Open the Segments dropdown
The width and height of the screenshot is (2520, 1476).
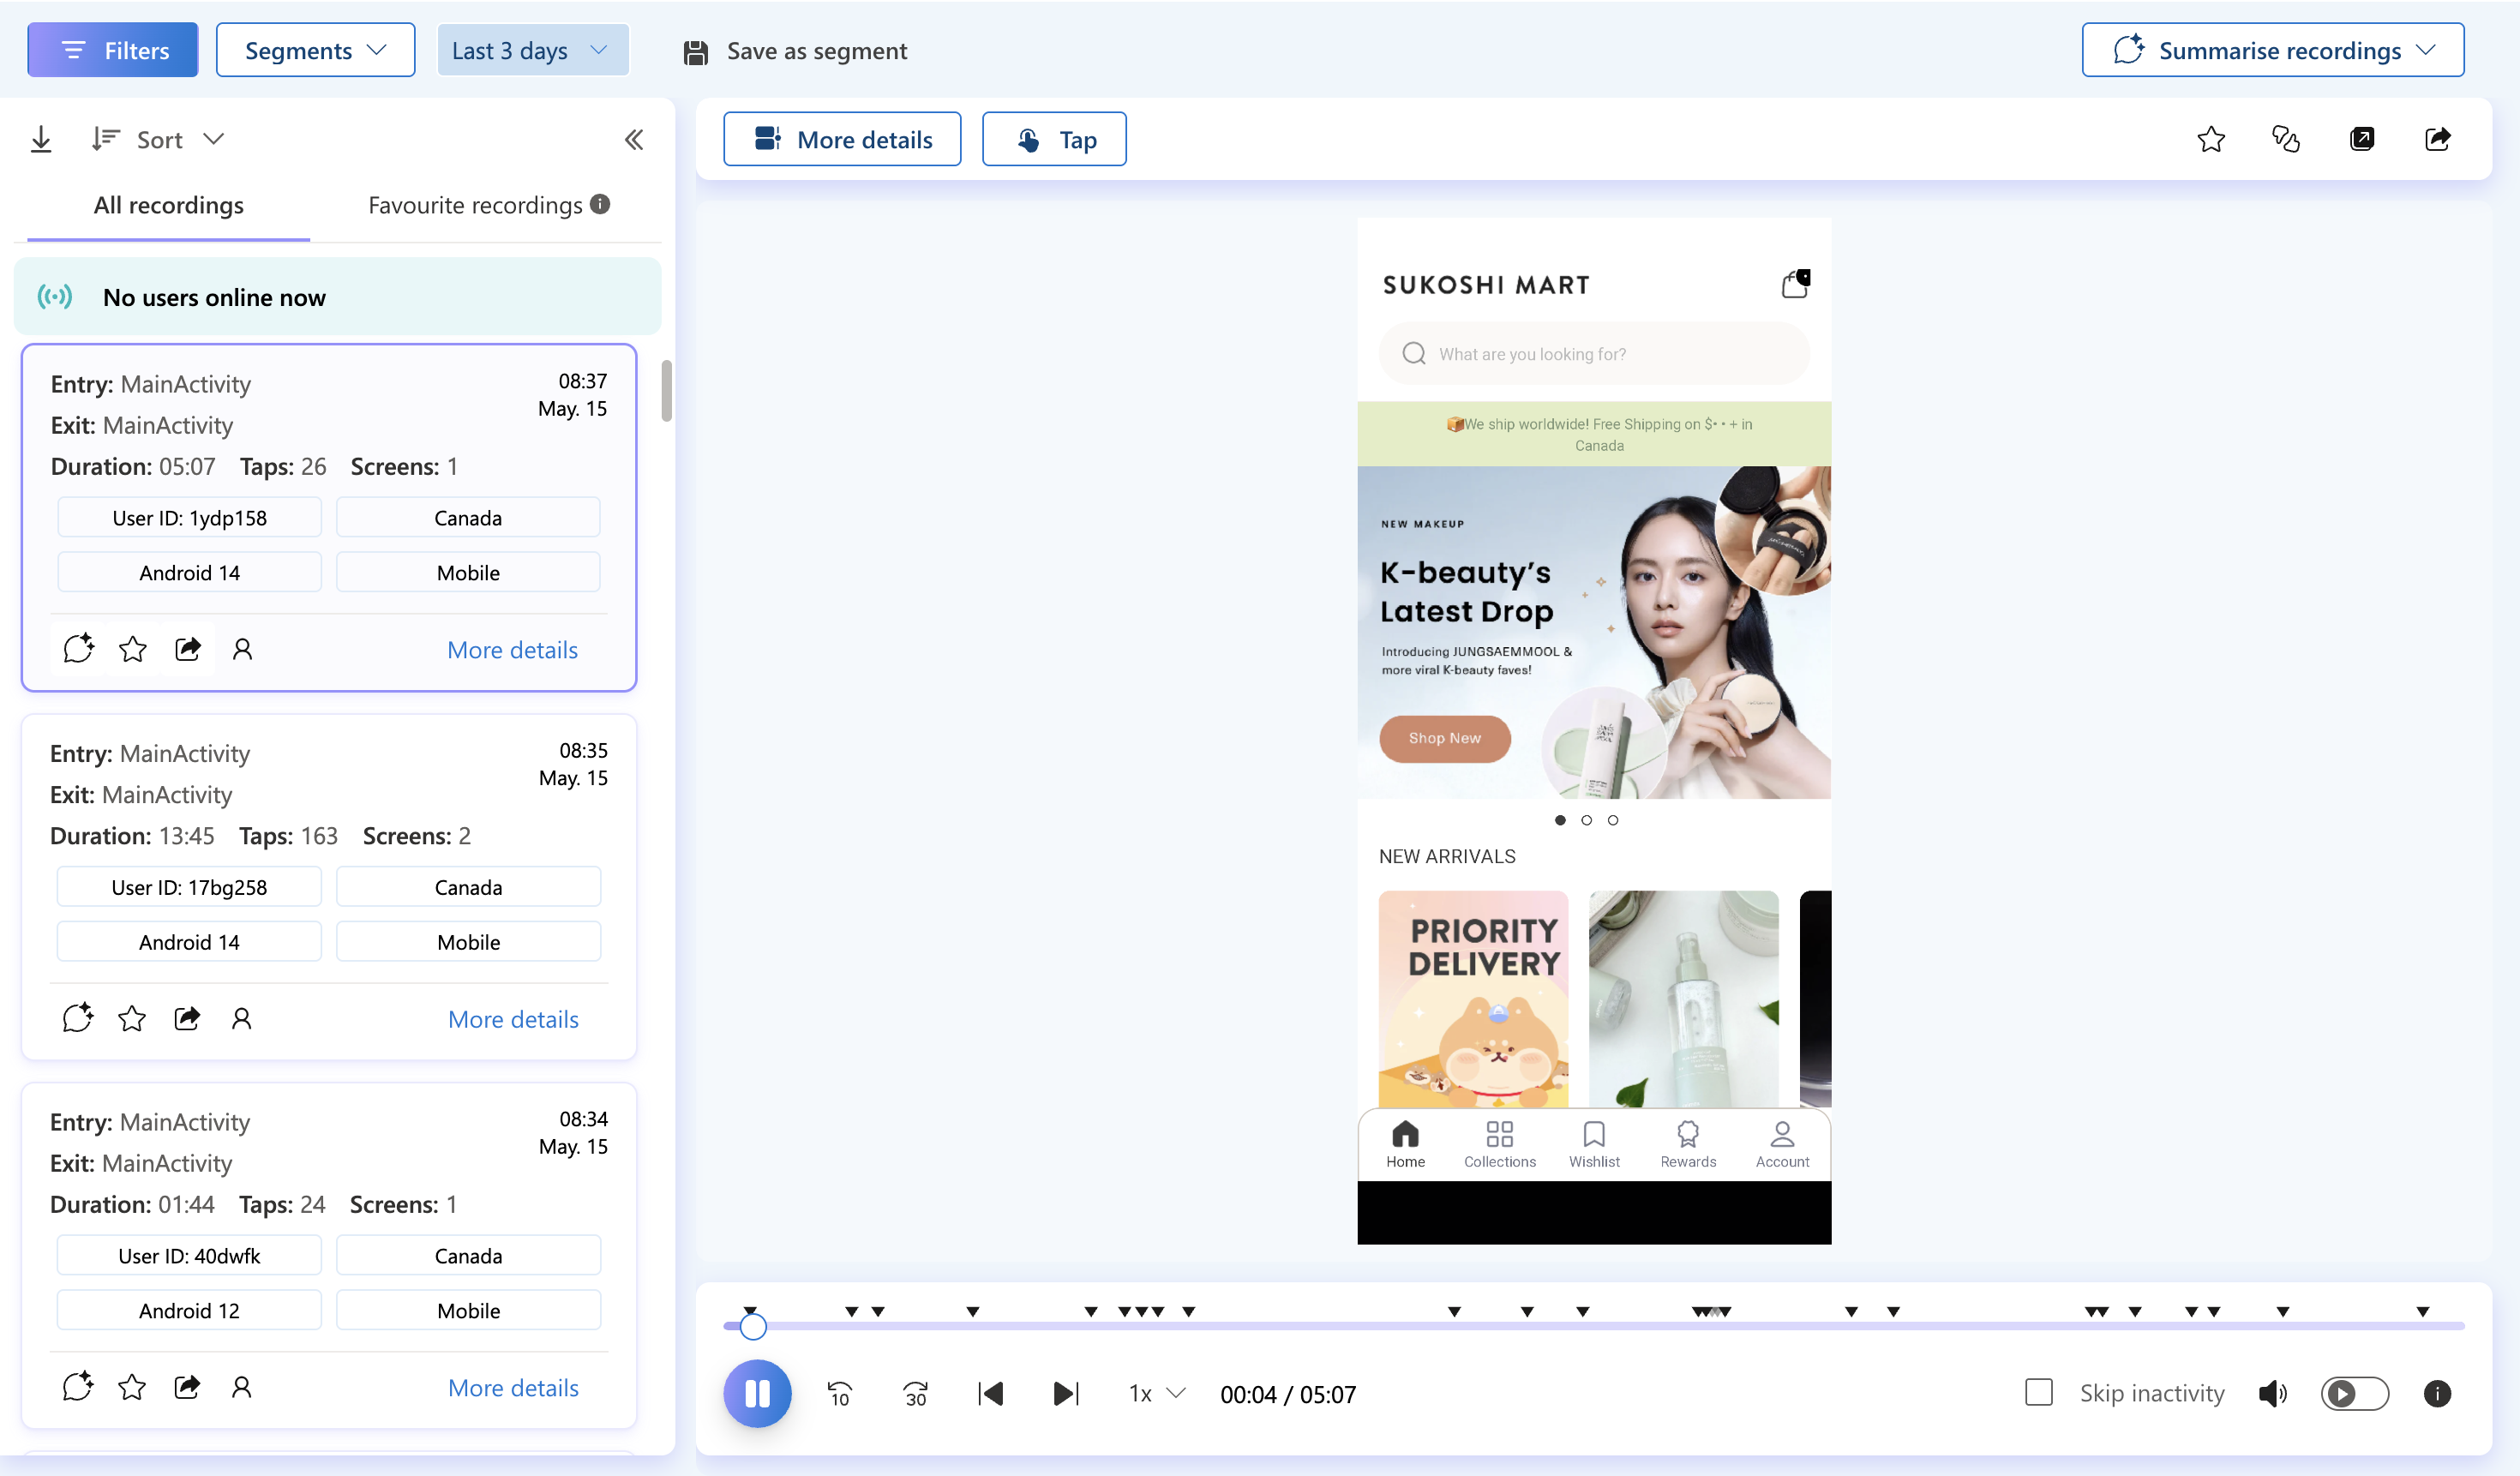pyautogui.click(x=315, y=50)
